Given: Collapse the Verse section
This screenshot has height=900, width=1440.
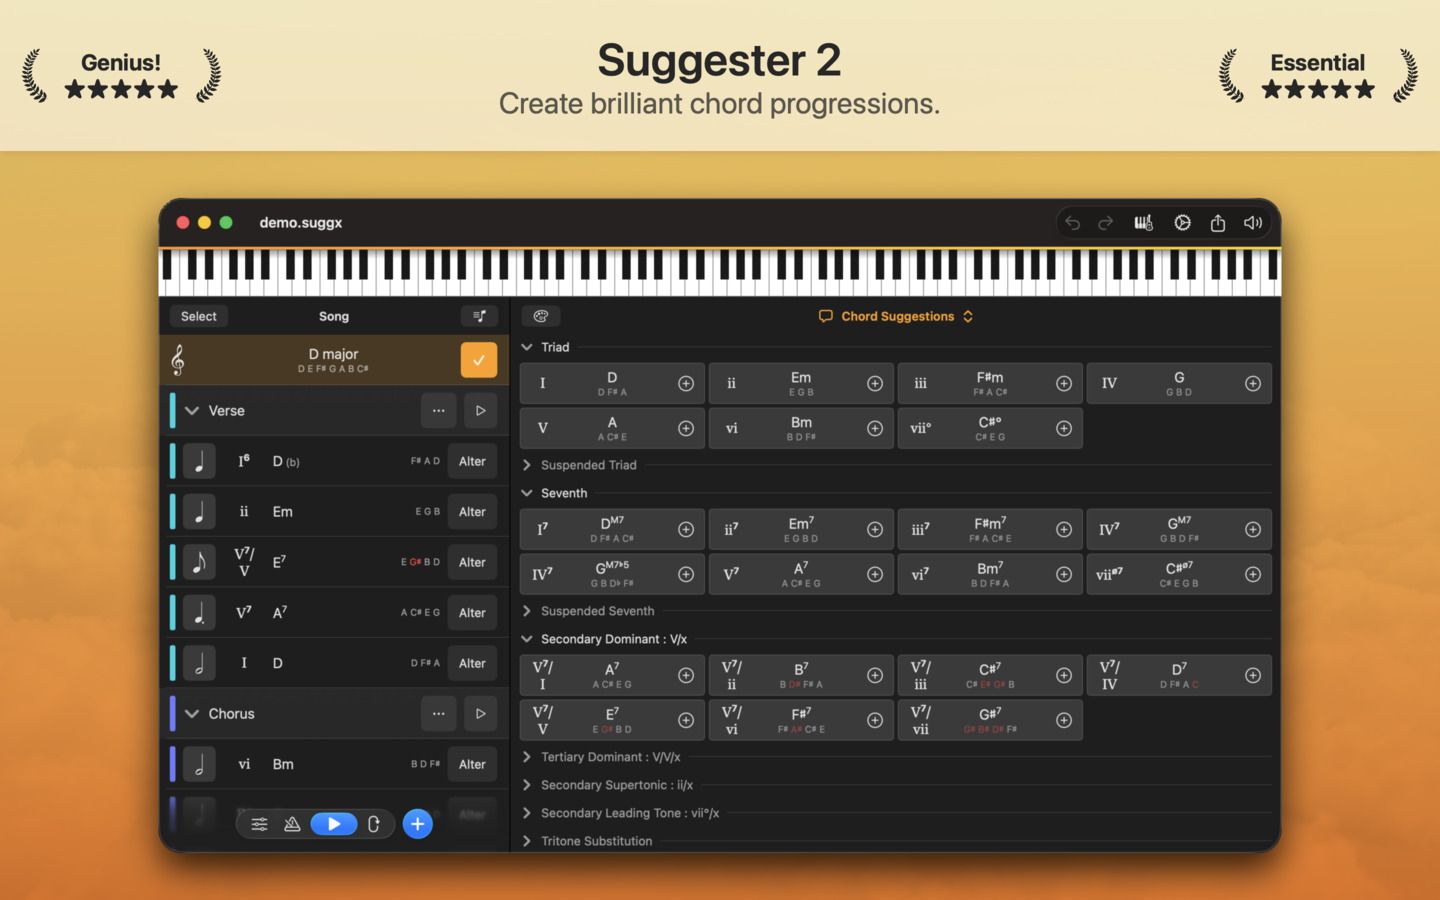Looking at the screenshot, I should [192, 411].
